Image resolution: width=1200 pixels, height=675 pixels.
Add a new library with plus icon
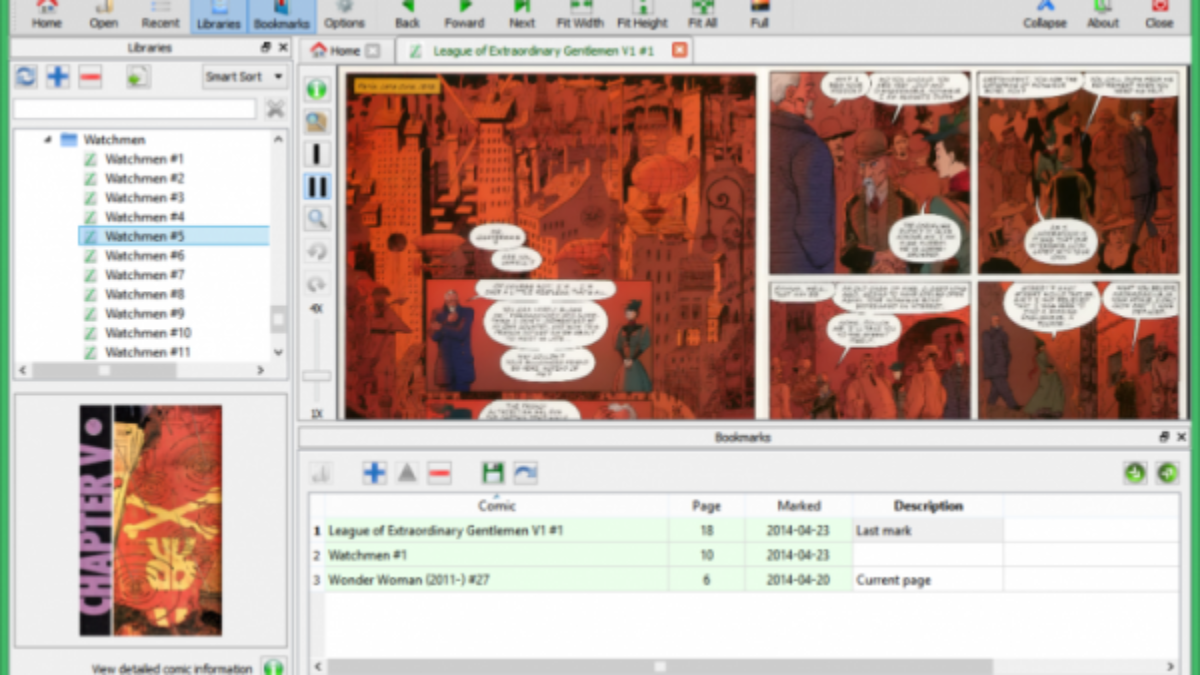pos(58,76)
